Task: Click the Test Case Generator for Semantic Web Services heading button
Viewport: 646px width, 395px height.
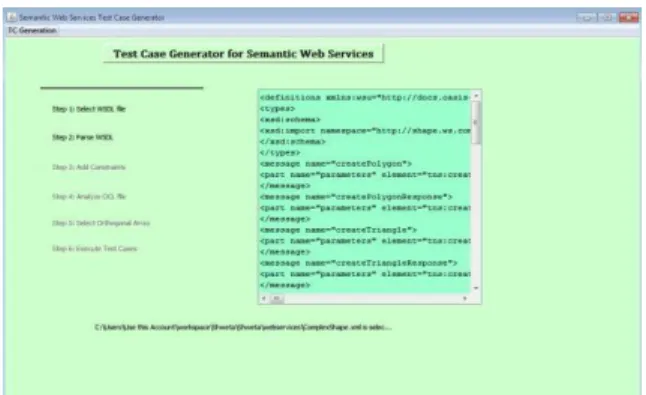Action: click(x=243, y=54)
